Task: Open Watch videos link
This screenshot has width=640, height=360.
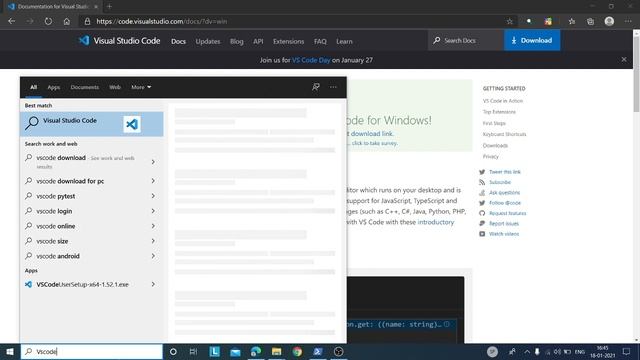Action: 504,234
